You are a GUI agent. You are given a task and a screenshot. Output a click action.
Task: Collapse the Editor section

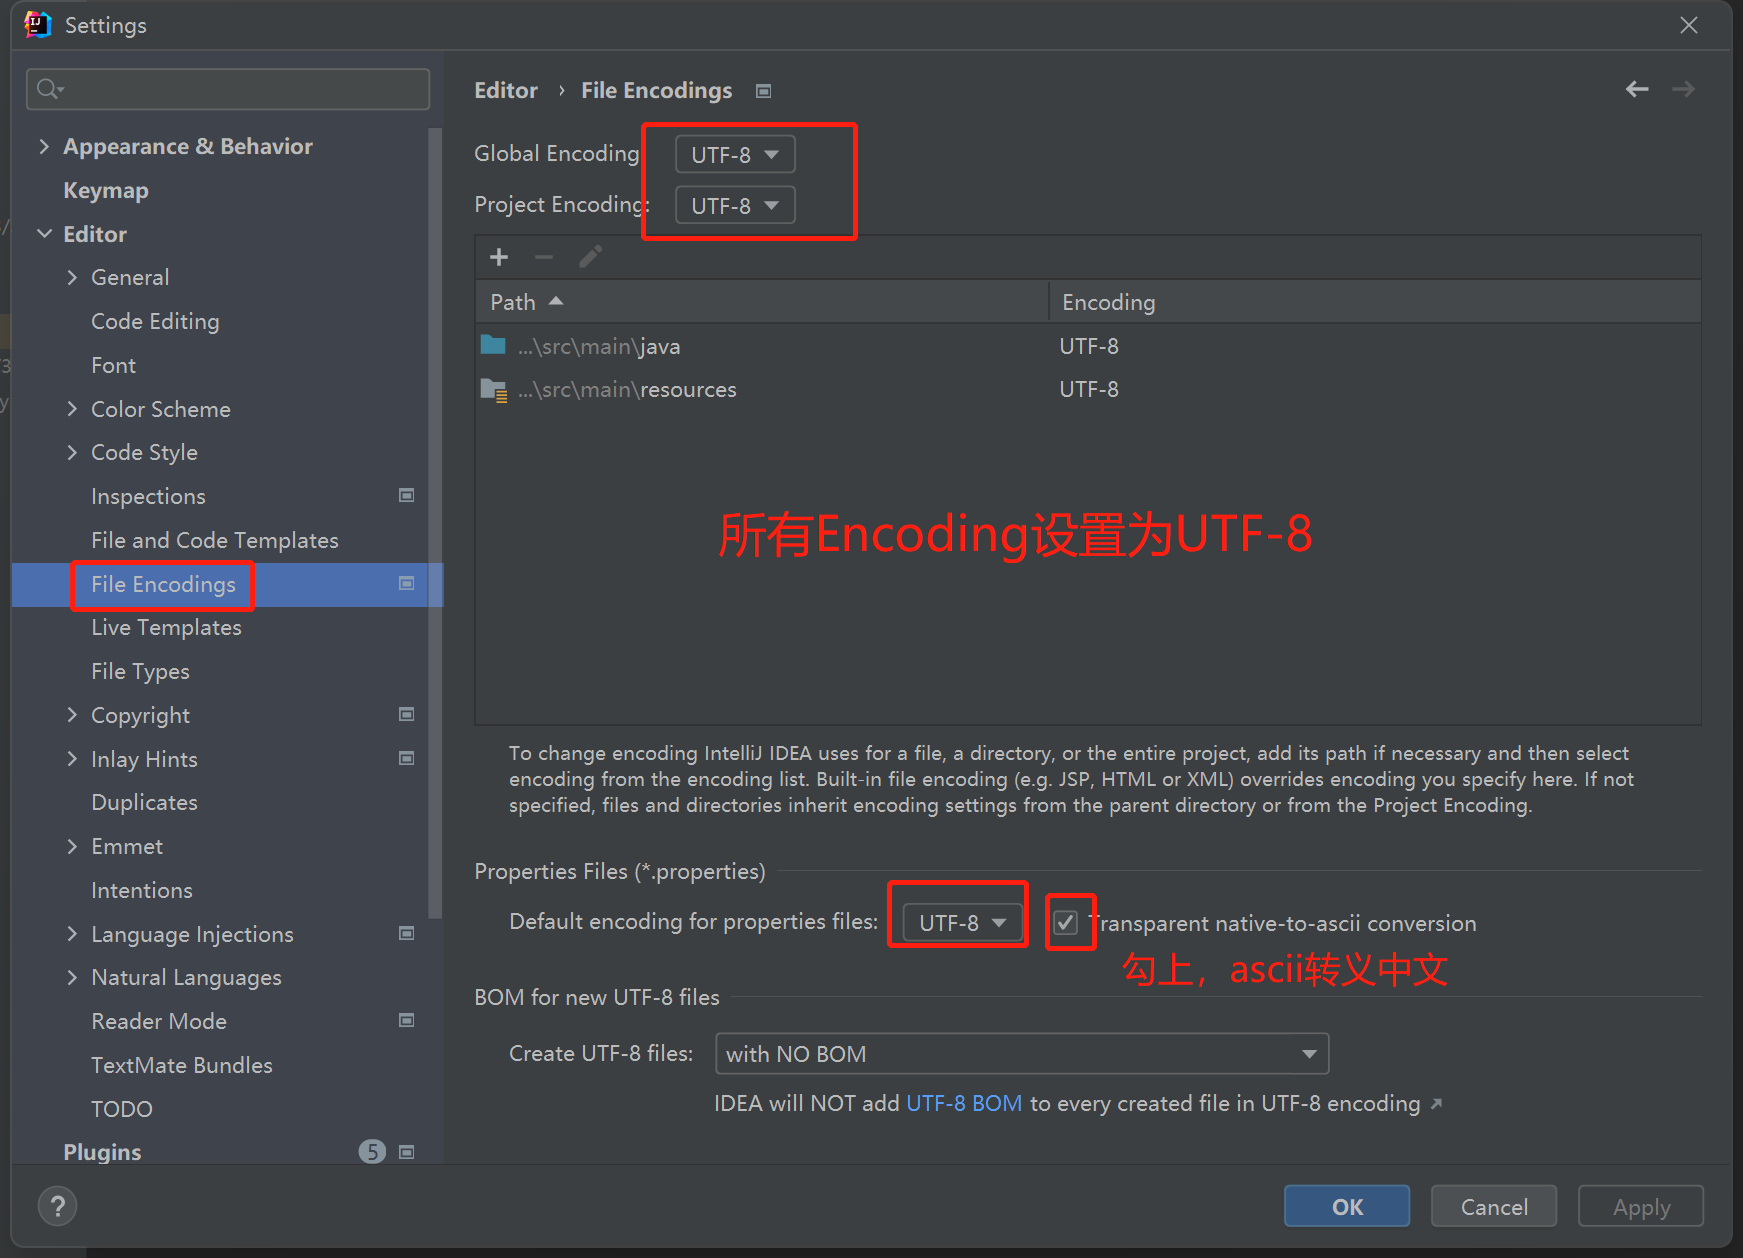(44, 234)
